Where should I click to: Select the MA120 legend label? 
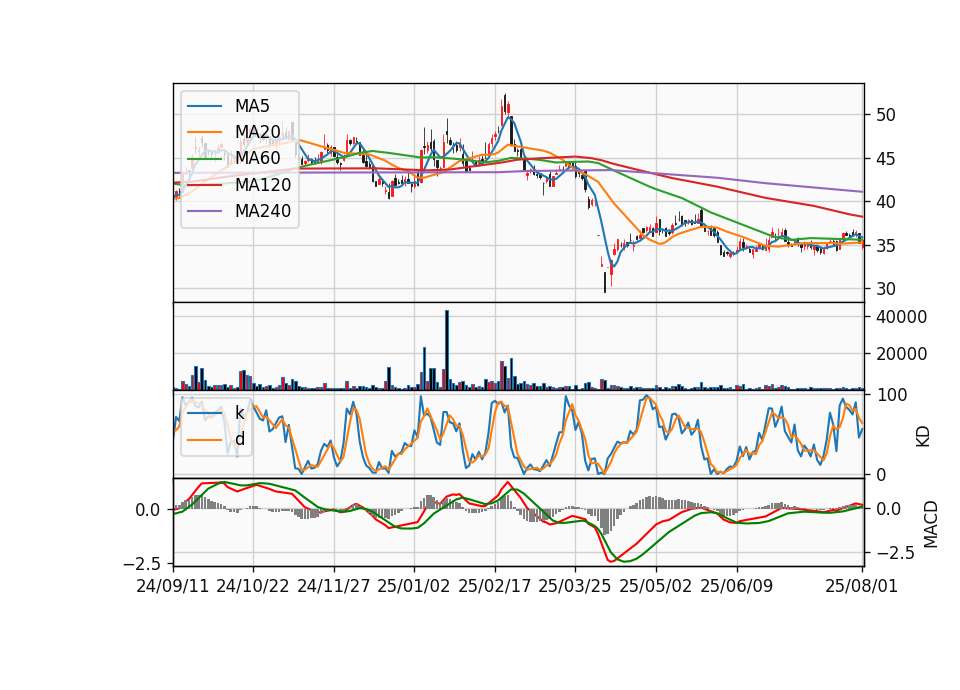[x=263, y=184]
